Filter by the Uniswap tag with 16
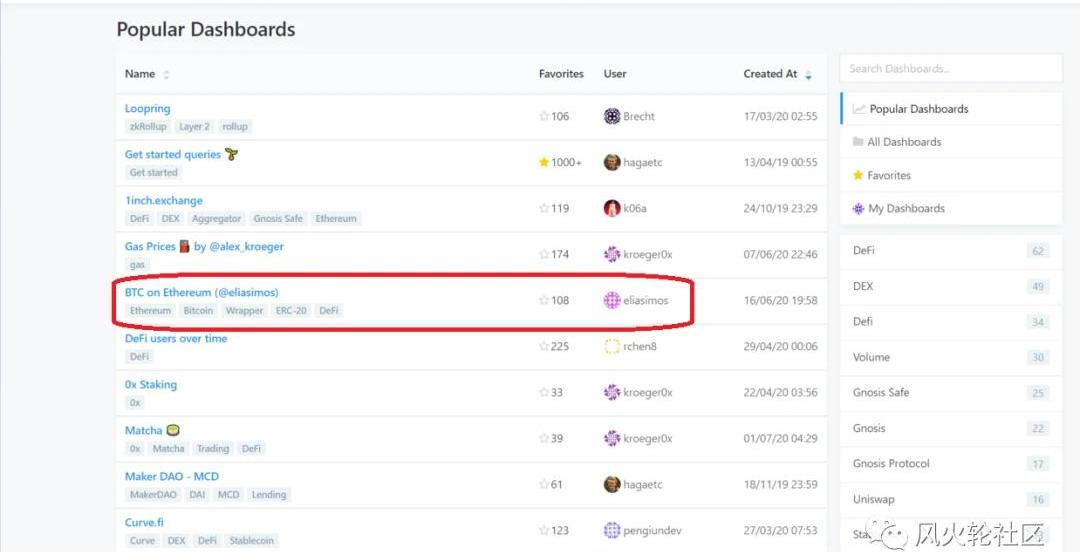Viewport: 1080px width, 552px height. [951, 499]
